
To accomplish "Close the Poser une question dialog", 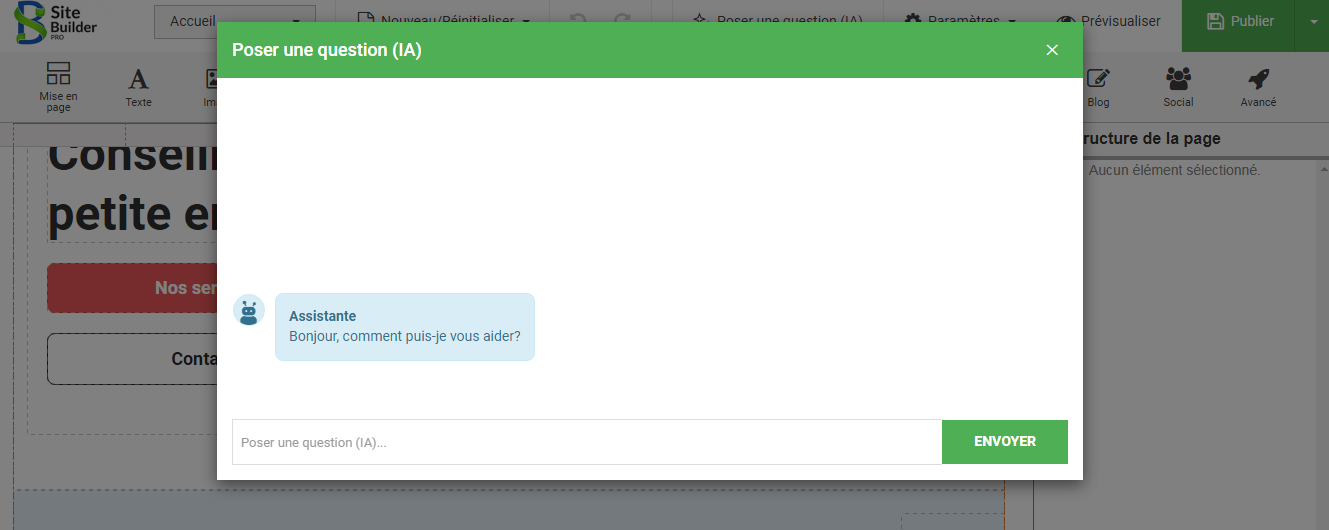I will [x=1051, y=50].
